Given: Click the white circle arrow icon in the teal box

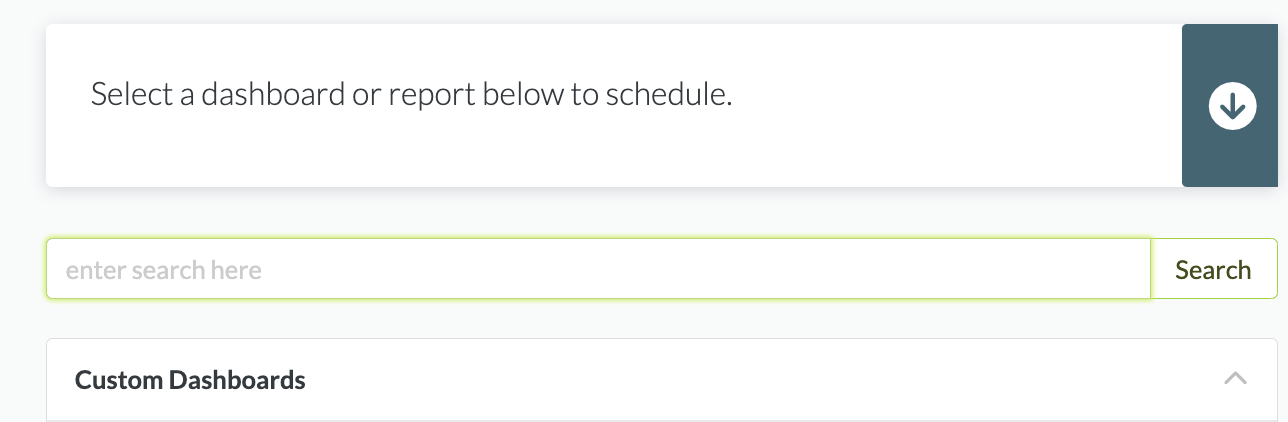Looking at the screenshot, I should point(1232,106).
